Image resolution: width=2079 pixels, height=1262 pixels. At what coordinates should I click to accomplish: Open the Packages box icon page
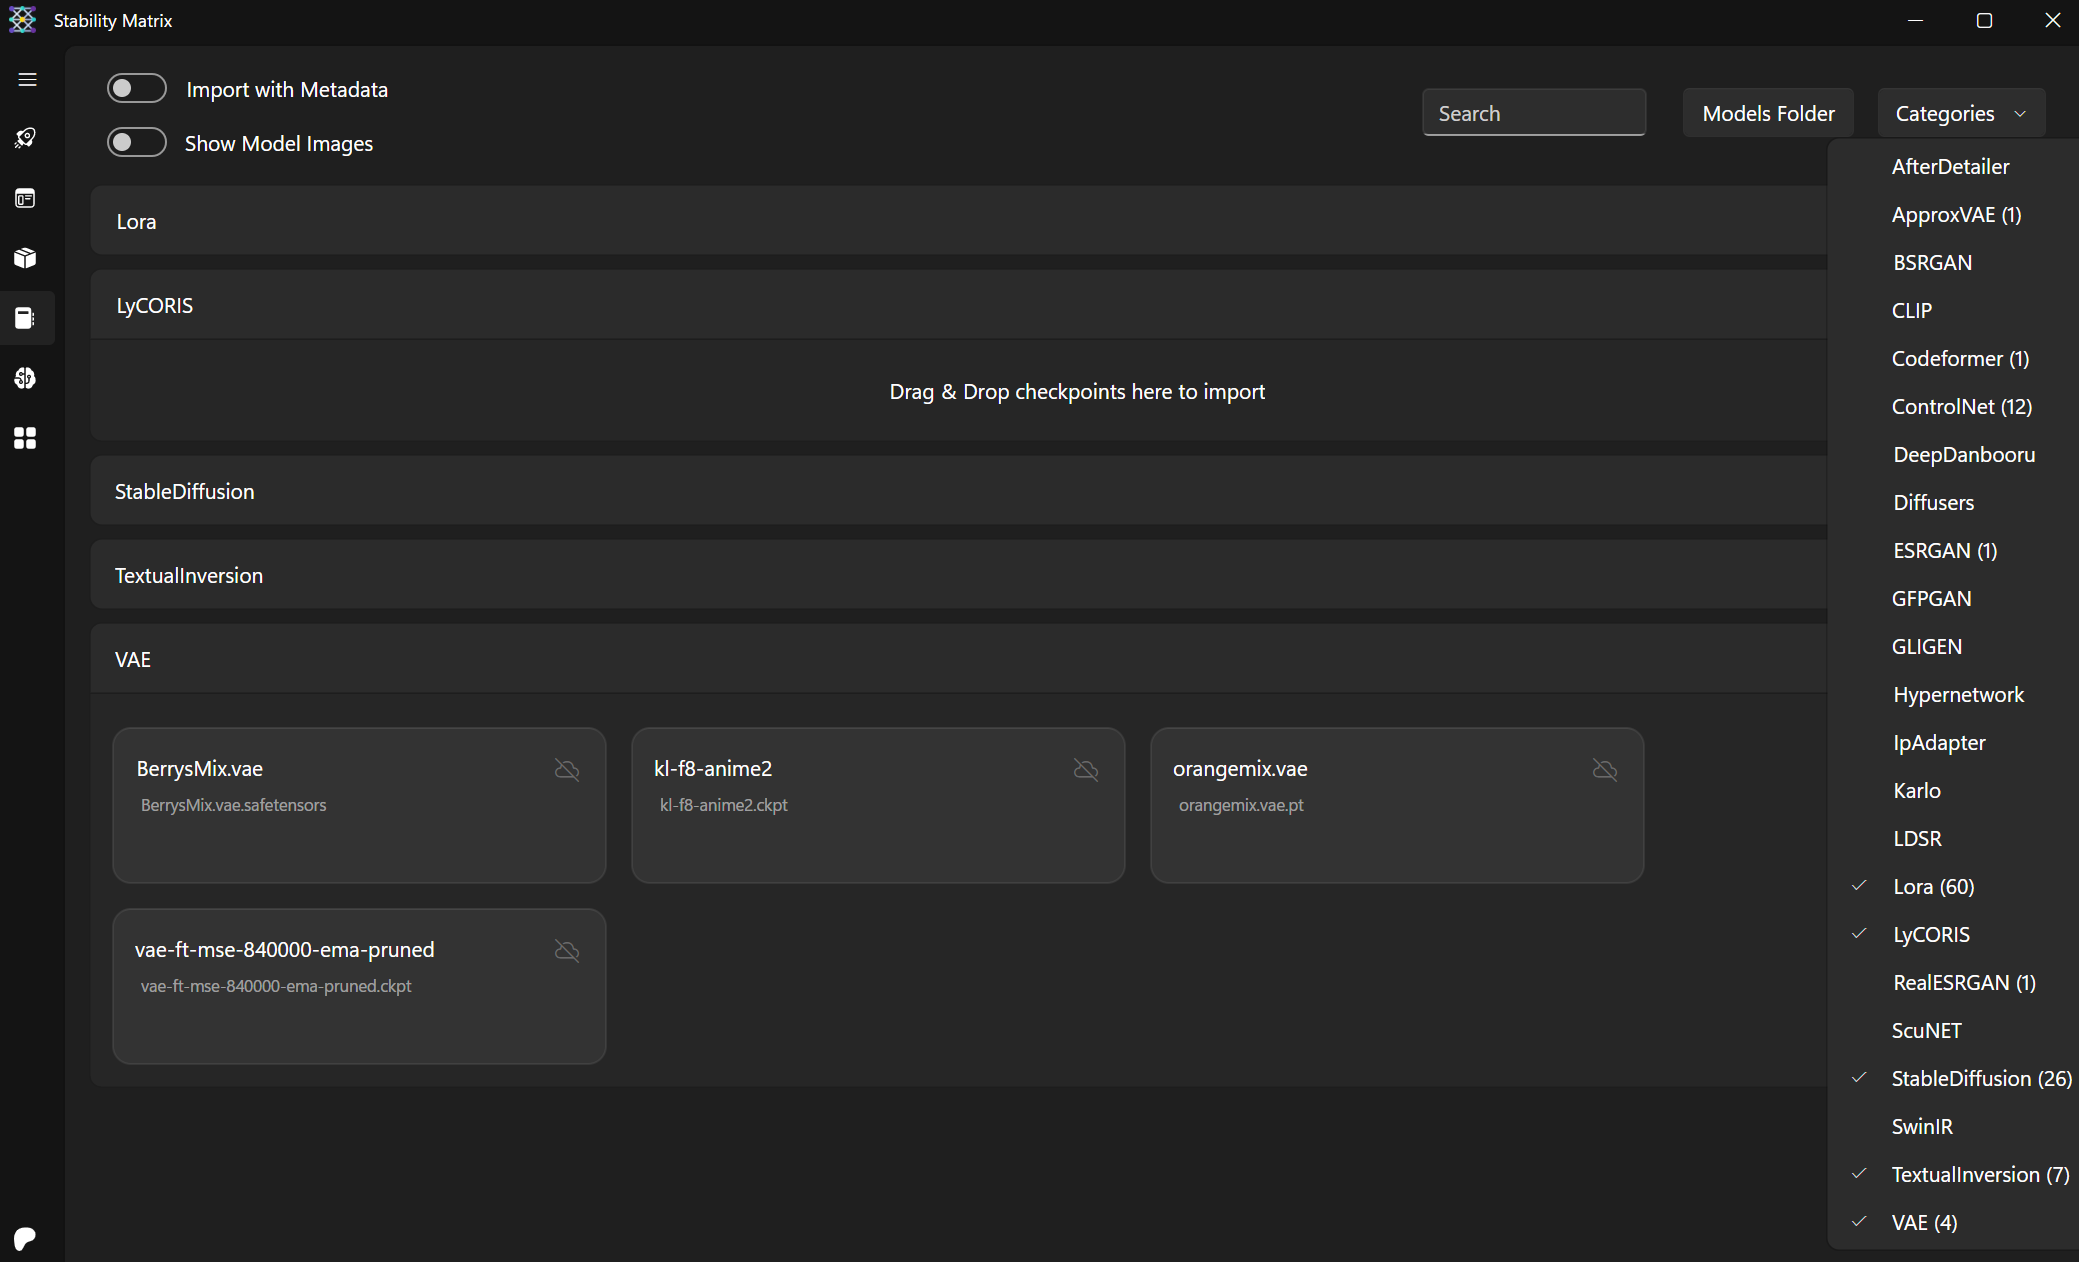pyautogui.click(x=26, y=258)
